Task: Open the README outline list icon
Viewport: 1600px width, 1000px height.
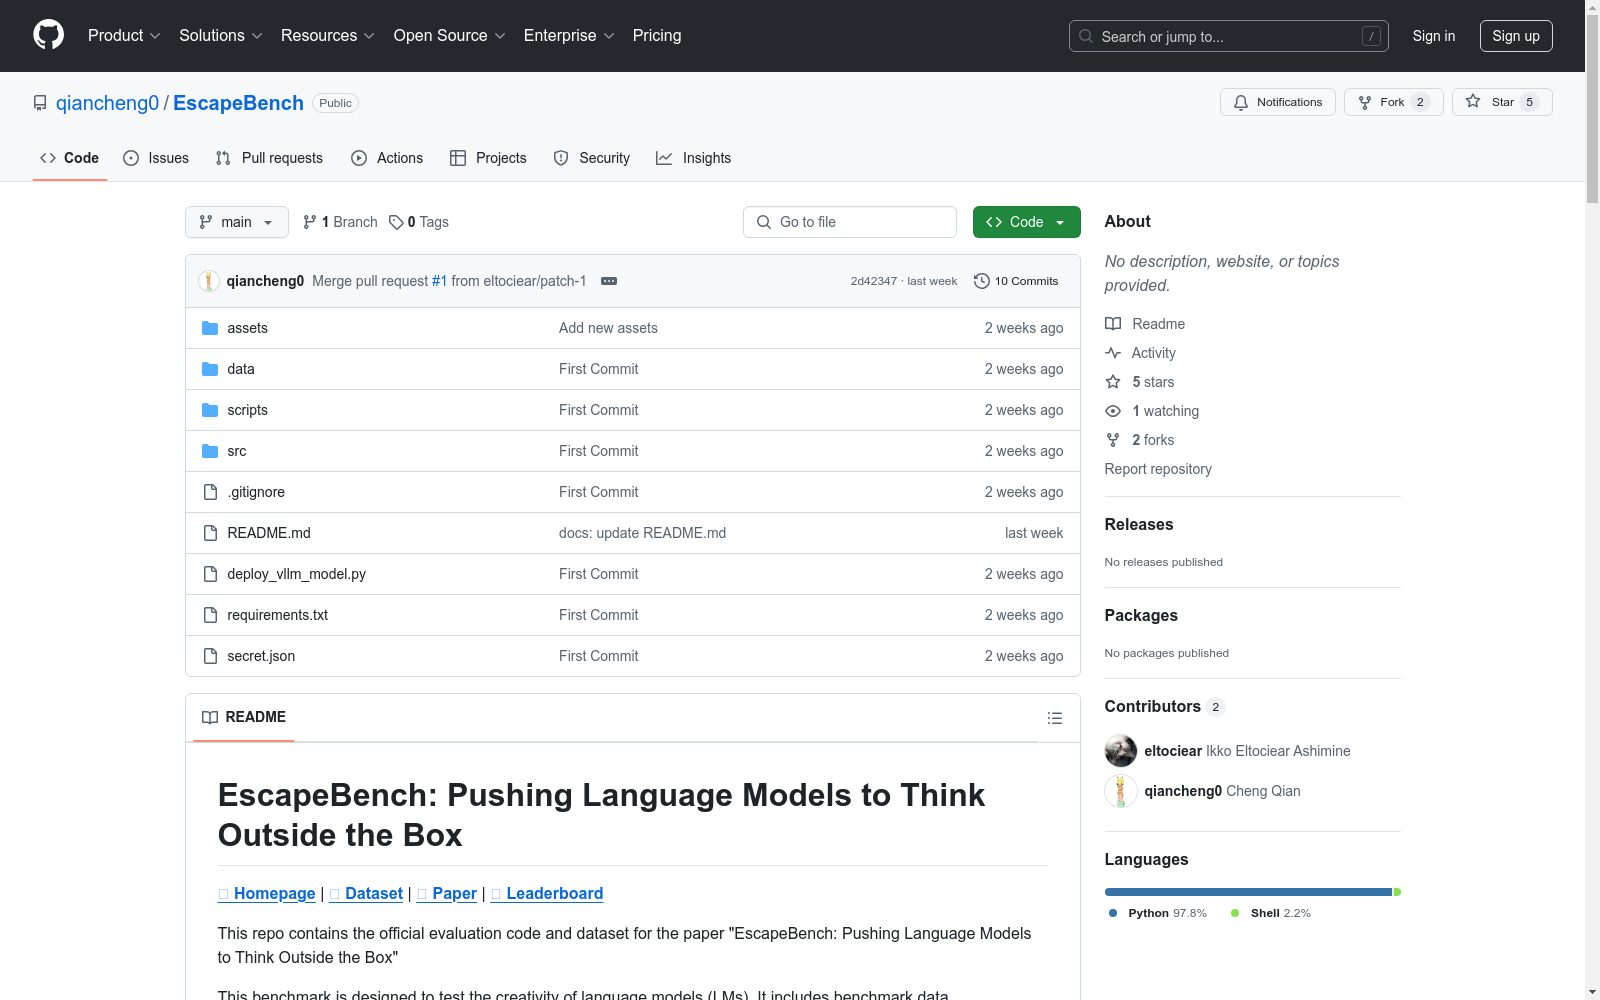Action: point(1055,718)
